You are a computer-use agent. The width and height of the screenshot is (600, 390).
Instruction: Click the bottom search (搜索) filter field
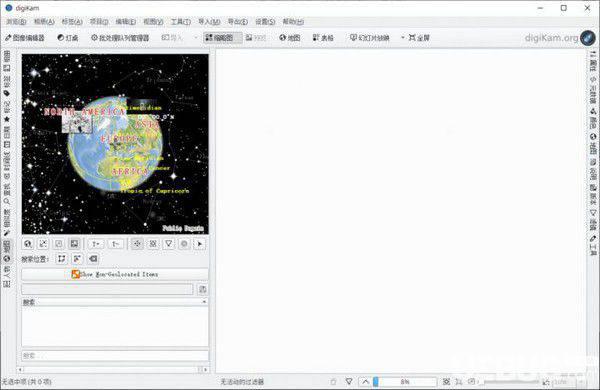click(x=115, y=356)
